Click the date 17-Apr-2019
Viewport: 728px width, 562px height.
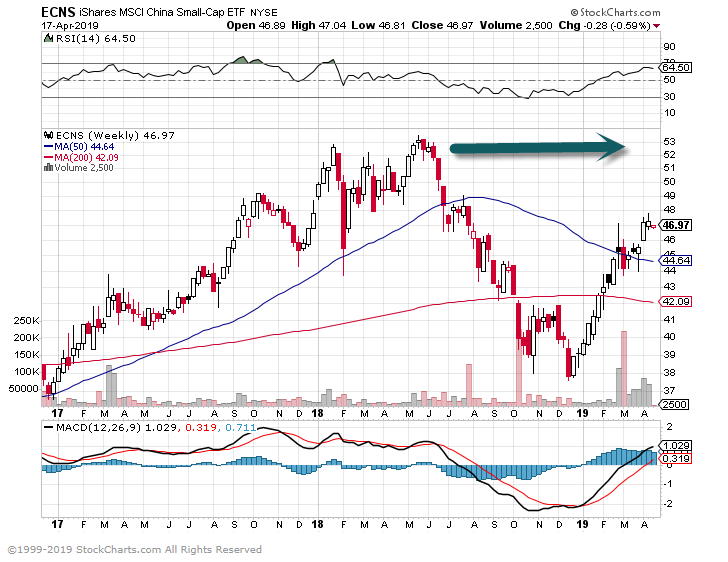click(x=70, y=26)
